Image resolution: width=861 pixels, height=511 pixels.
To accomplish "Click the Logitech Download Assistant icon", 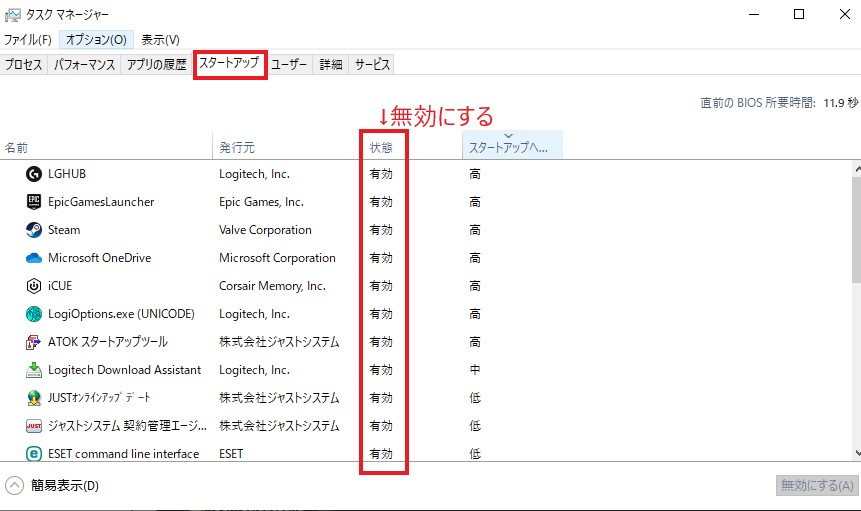I will coord(34,370).
